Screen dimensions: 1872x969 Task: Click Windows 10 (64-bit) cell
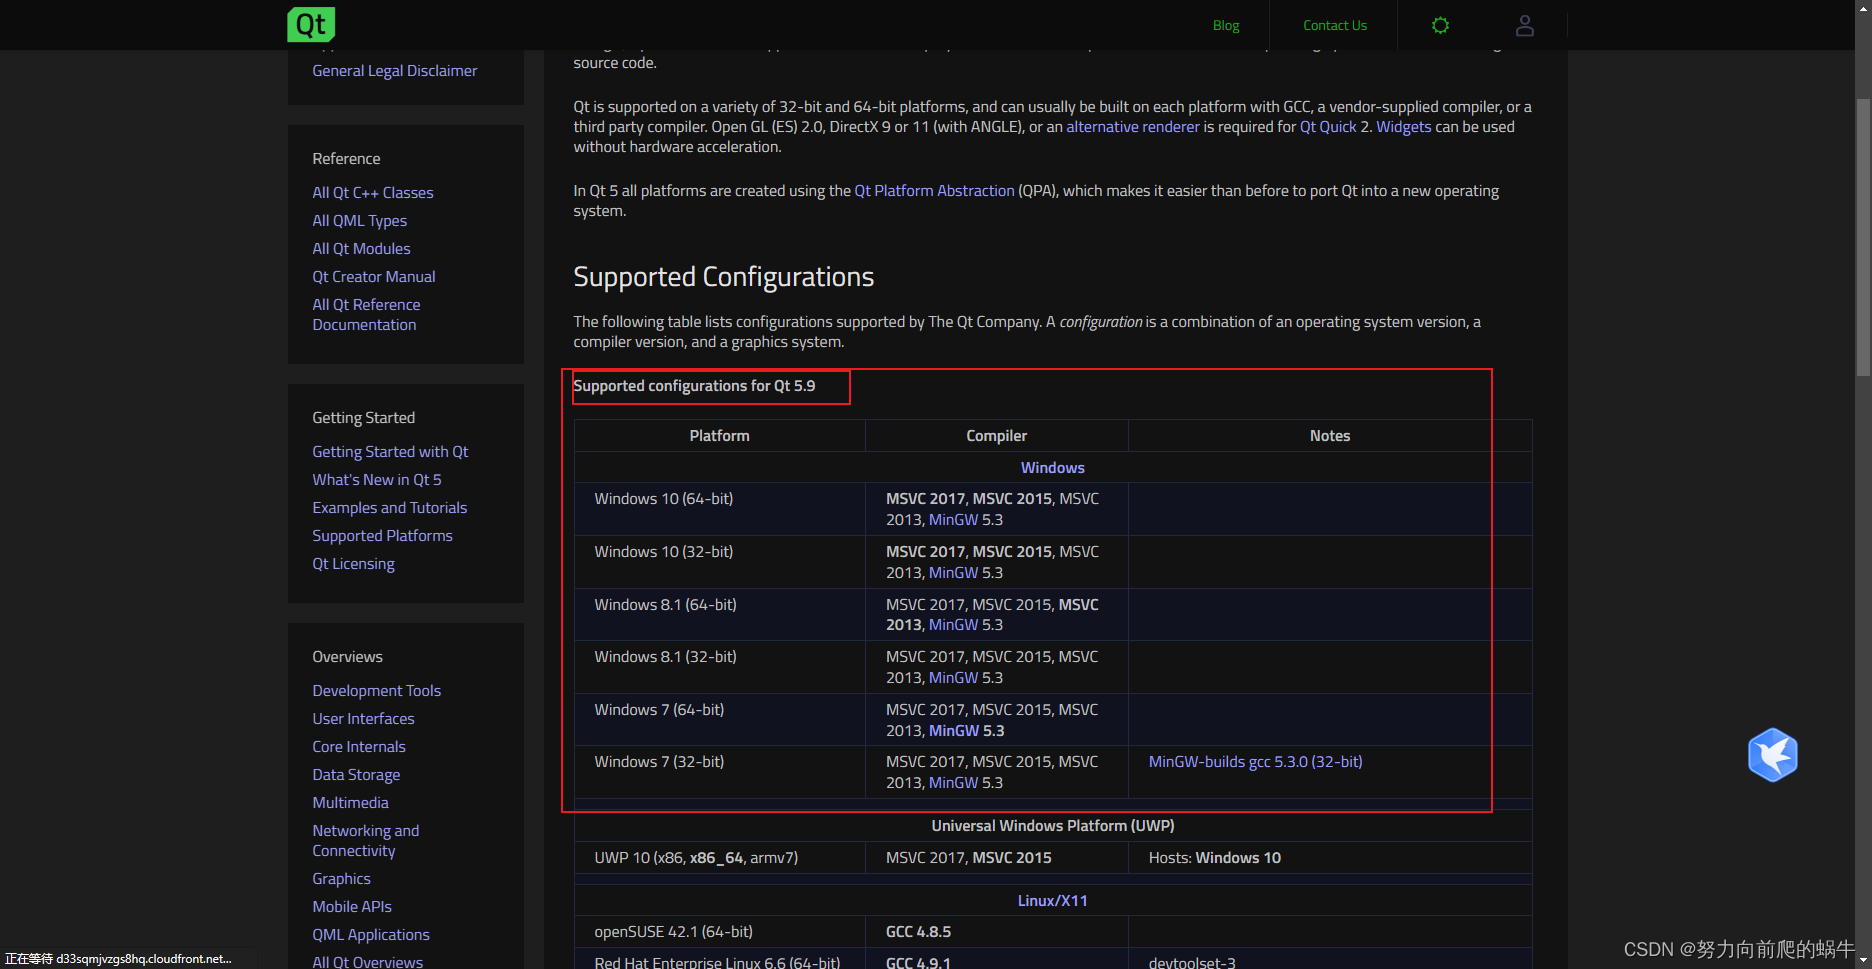click(720, 509)
